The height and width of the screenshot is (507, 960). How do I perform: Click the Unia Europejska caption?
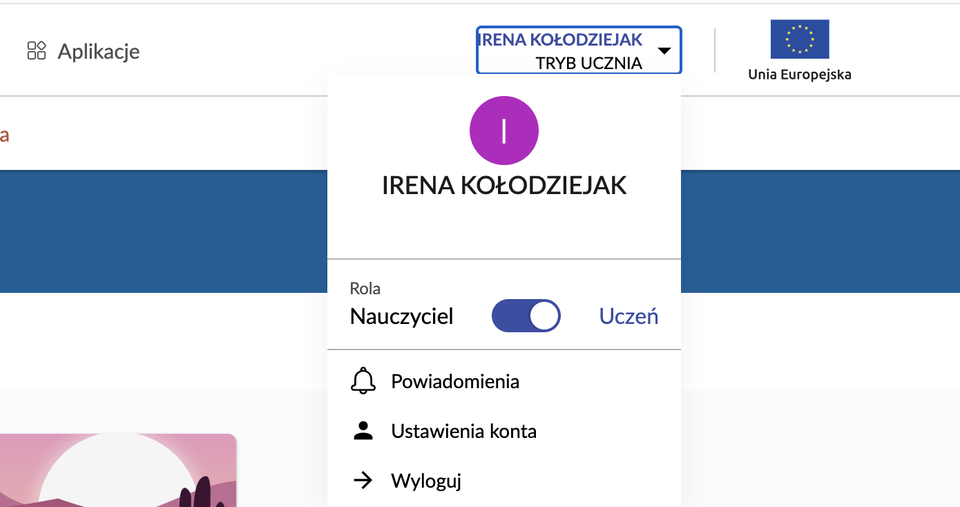tap(799, 74)
